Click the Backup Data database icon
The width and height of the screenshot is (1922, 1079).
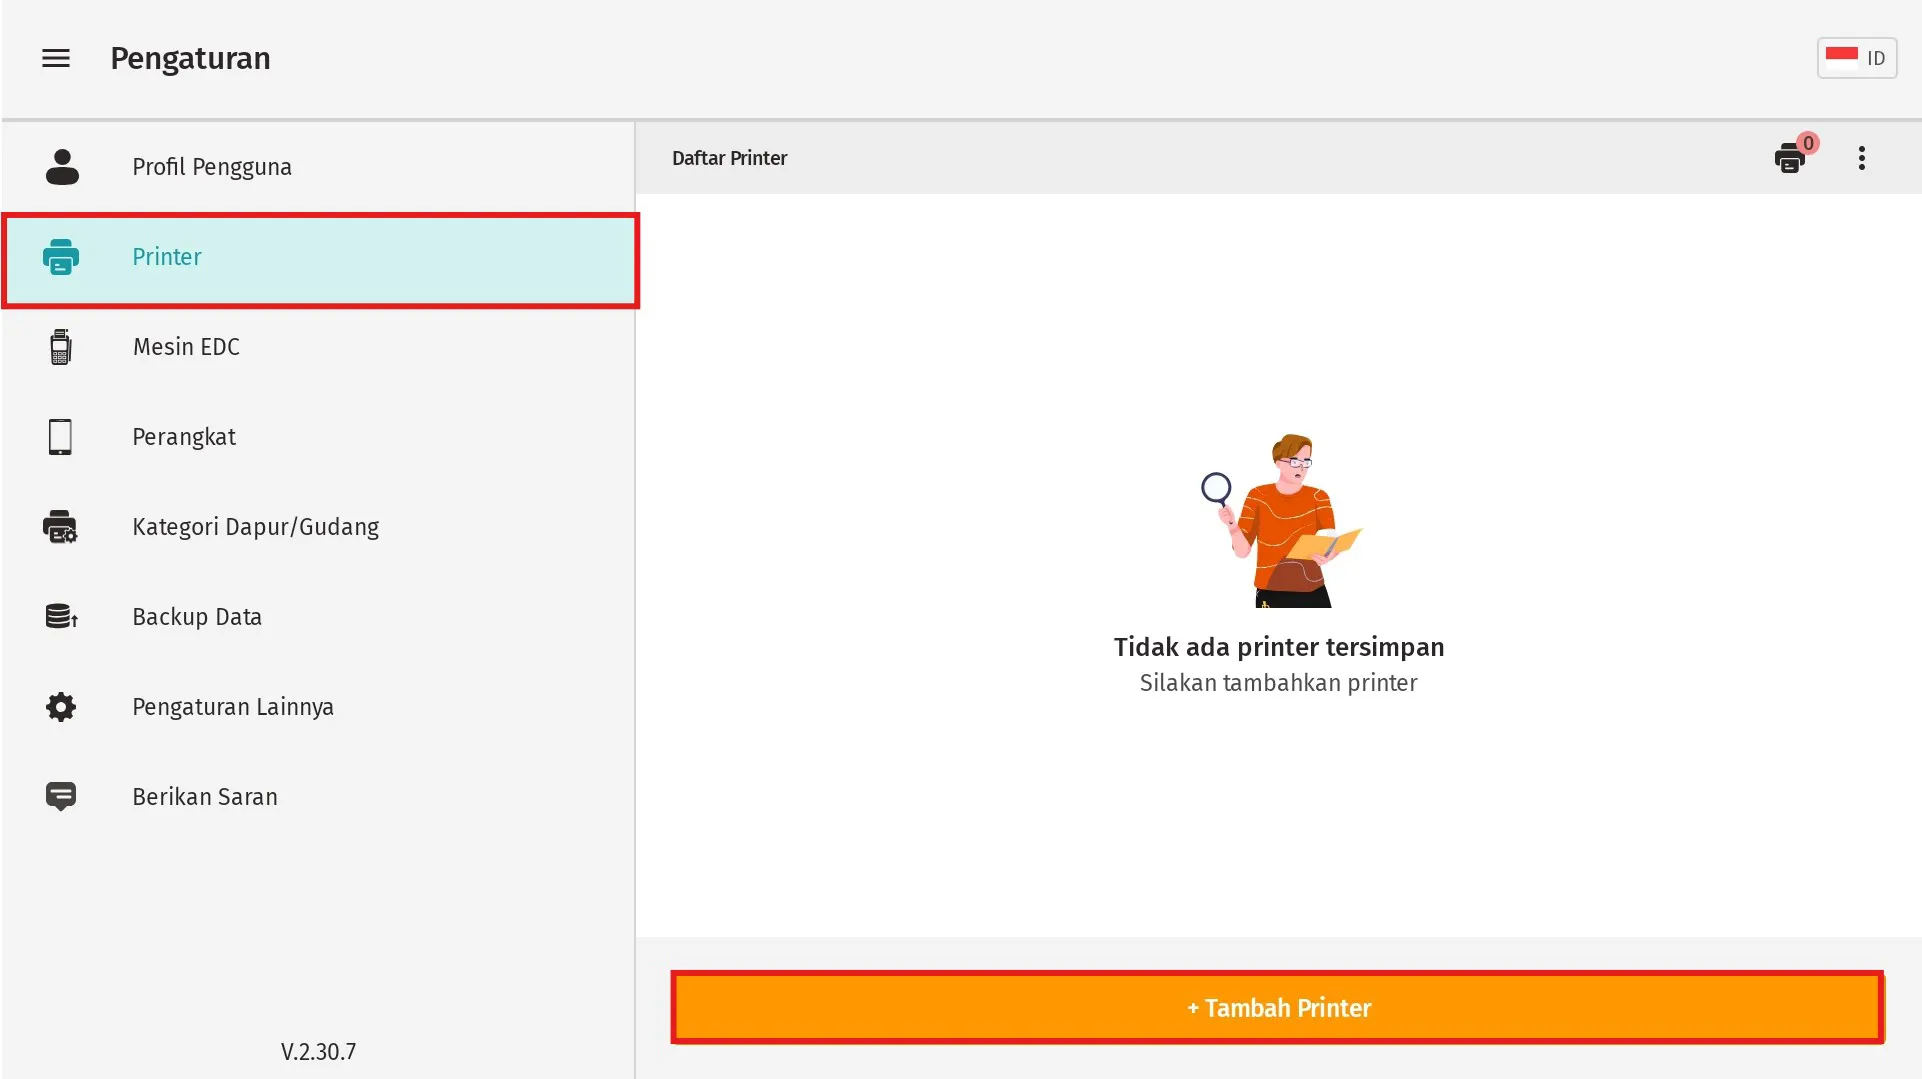click(x=61, y=617)
